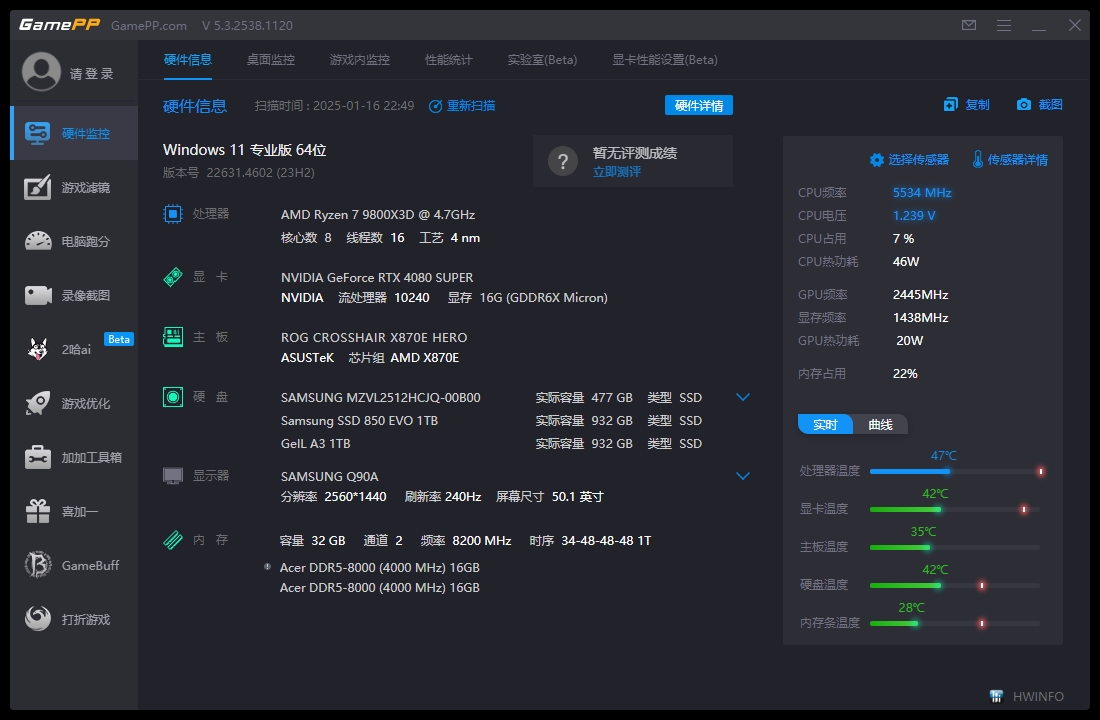Select 实时 realtime view toggle

click(825, 425)
